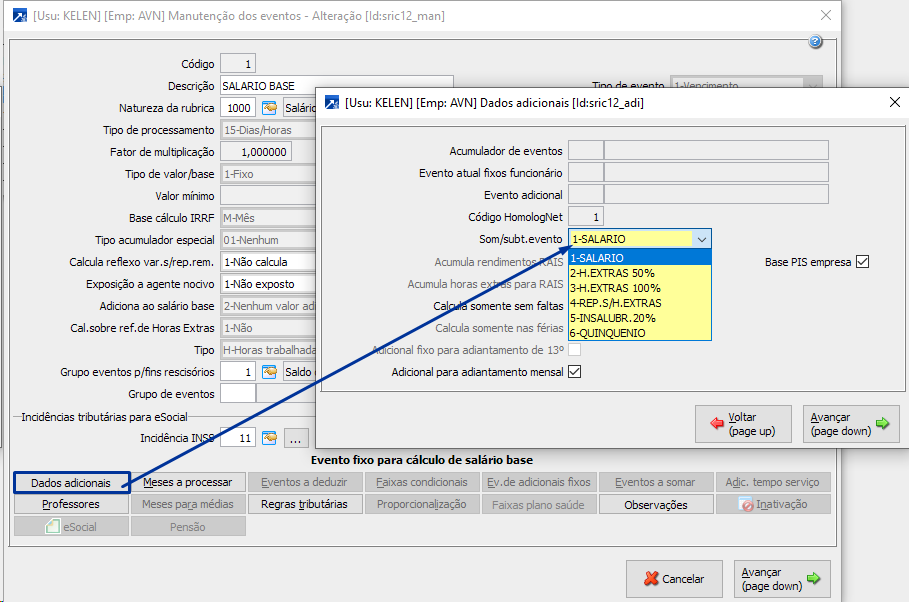Viewport: 909px width, 602px height.
Task: Open lookup icon beside Incidência INSS
Action: tap(270, 438)
